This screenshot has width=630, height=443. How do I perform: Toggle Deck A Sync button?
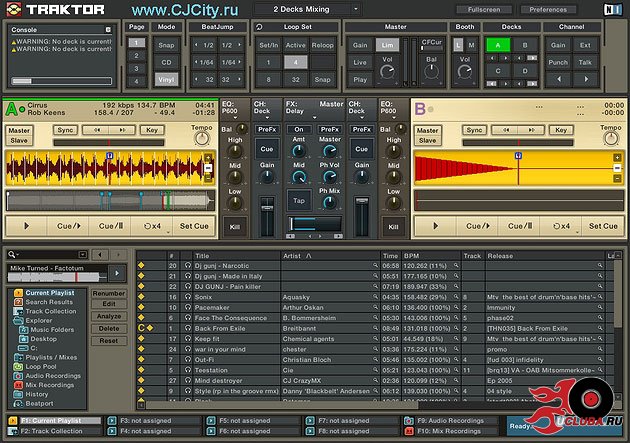pos(65,130)
